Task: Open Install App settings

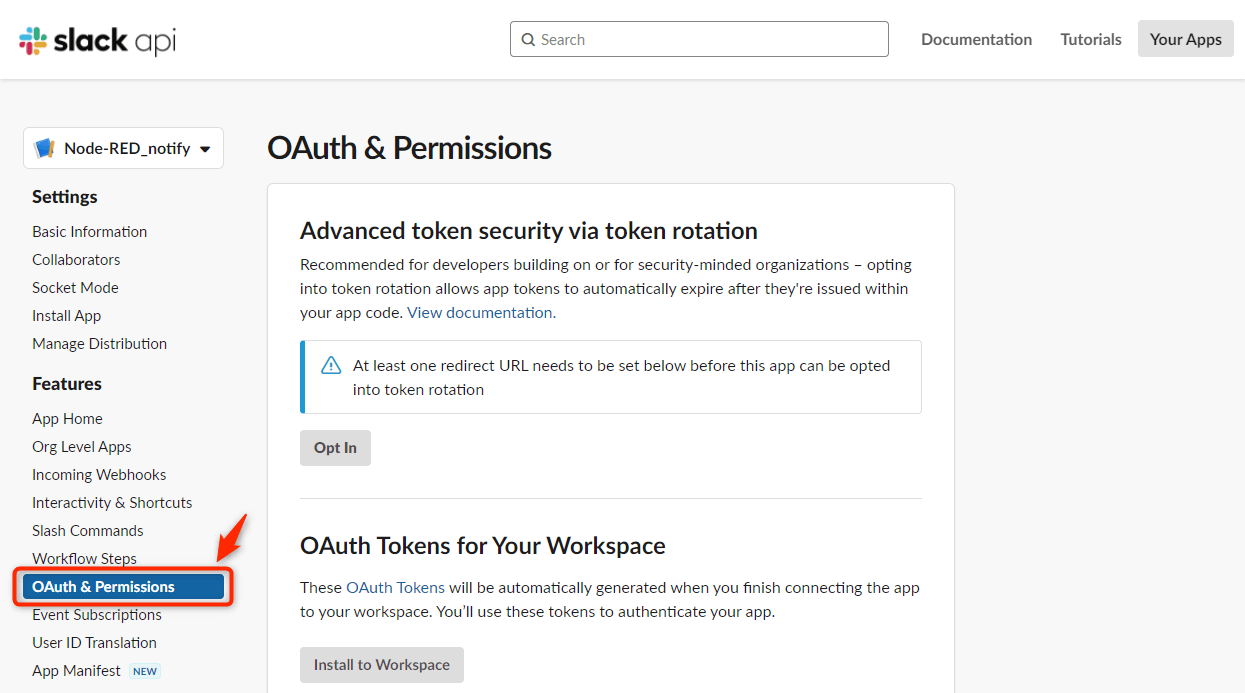Action: click(66, 315)
